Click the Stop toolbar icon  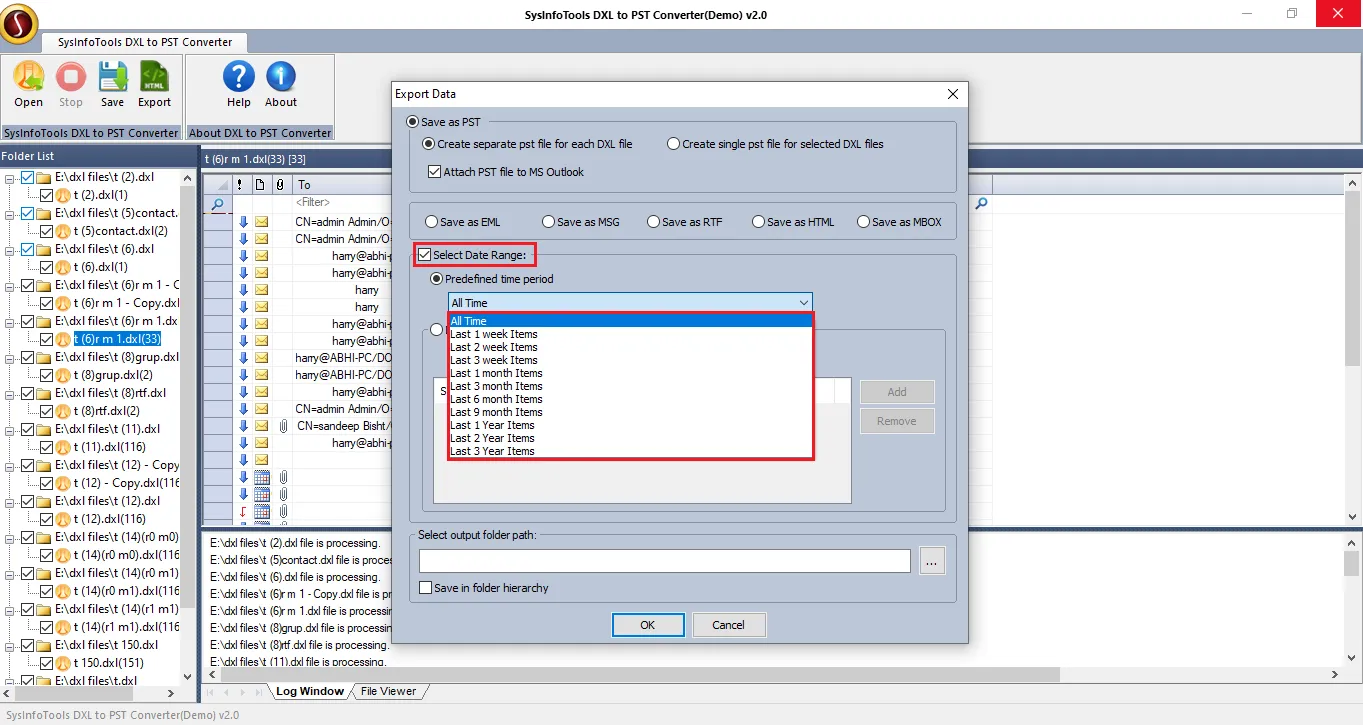[71, 84]
